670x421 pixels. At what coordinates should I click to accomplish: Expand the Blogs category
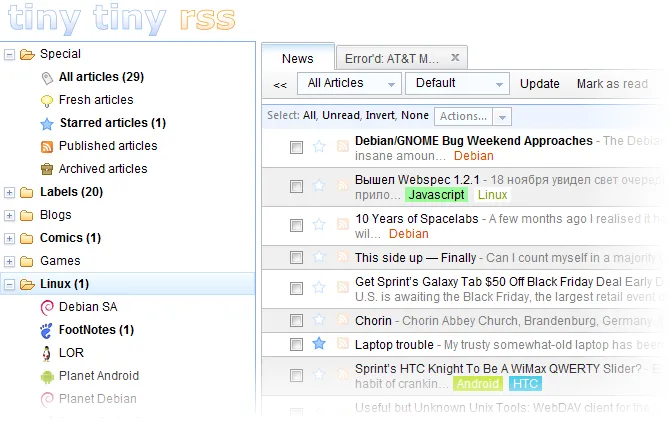click(9, 216)
